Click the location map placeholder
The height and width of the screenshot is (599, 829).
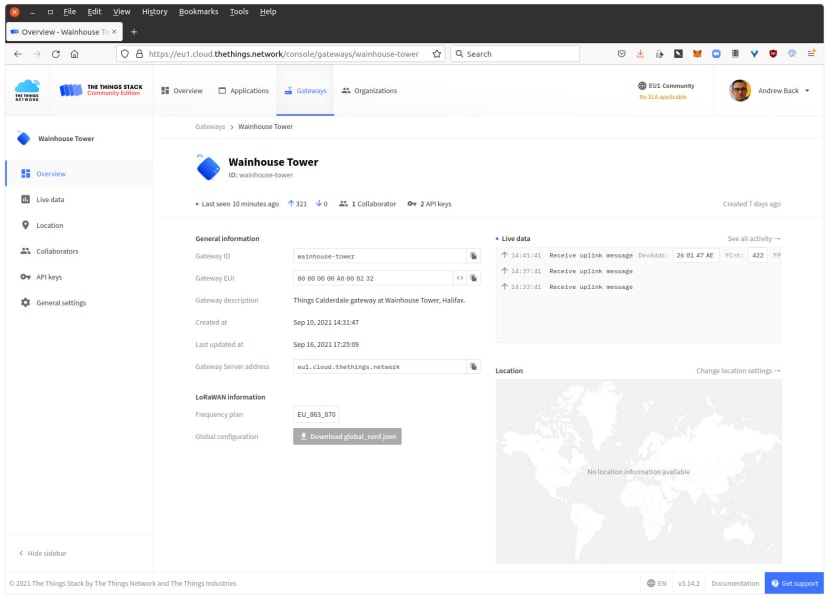coord(639,472)
